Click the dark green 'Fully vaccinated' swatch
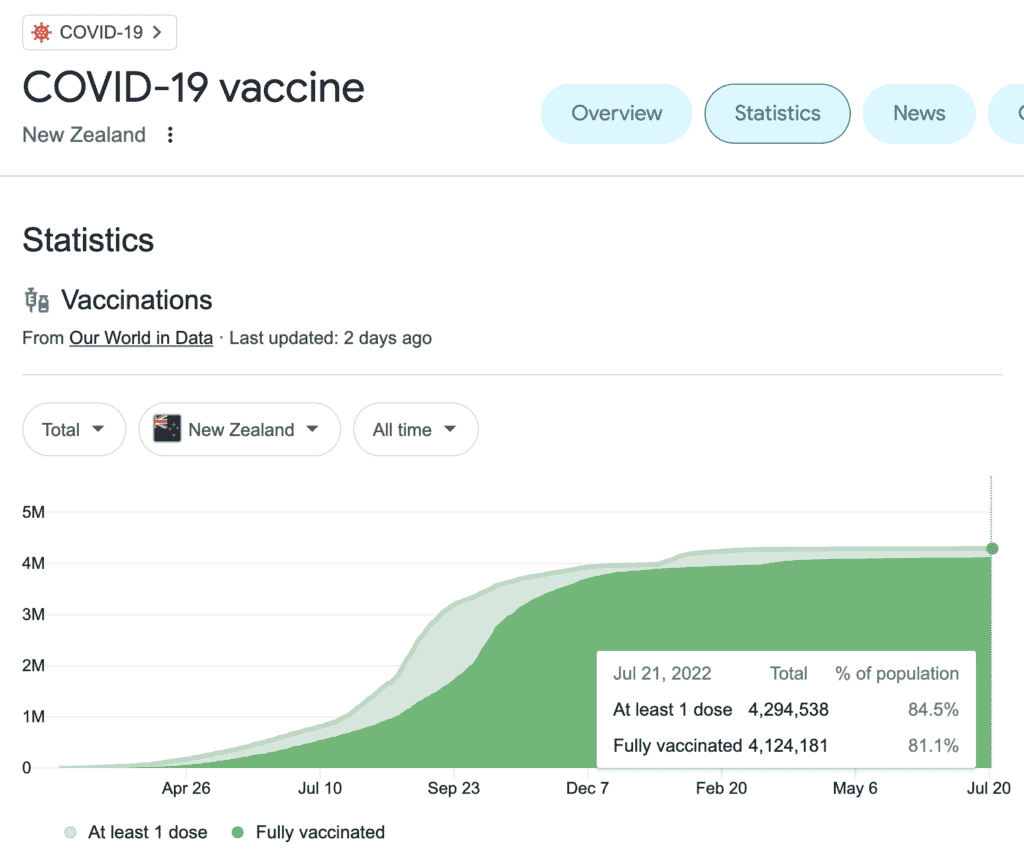1024x854 pixels. pyautogui.click(x=238, y=832)
